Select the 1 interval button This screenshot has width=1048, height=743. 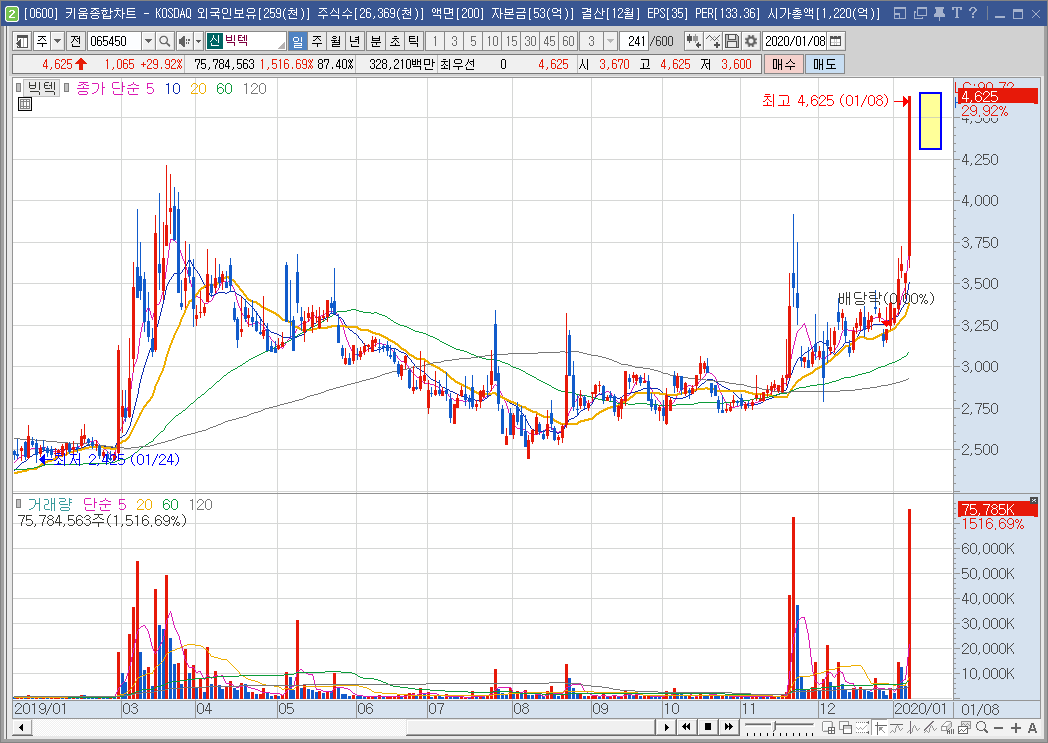pyautogui.click(x=435, y=41)
